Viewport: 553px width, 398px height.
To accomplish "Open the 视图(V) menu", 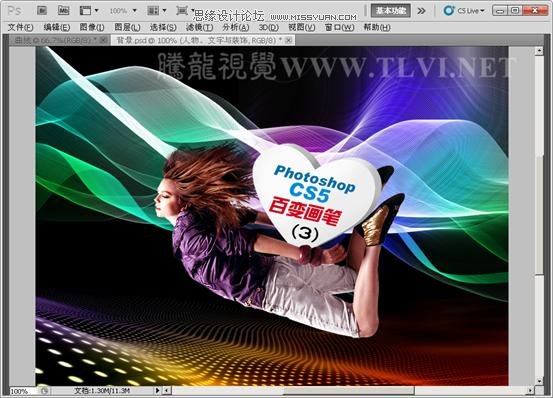I will (x=302, y=27).
